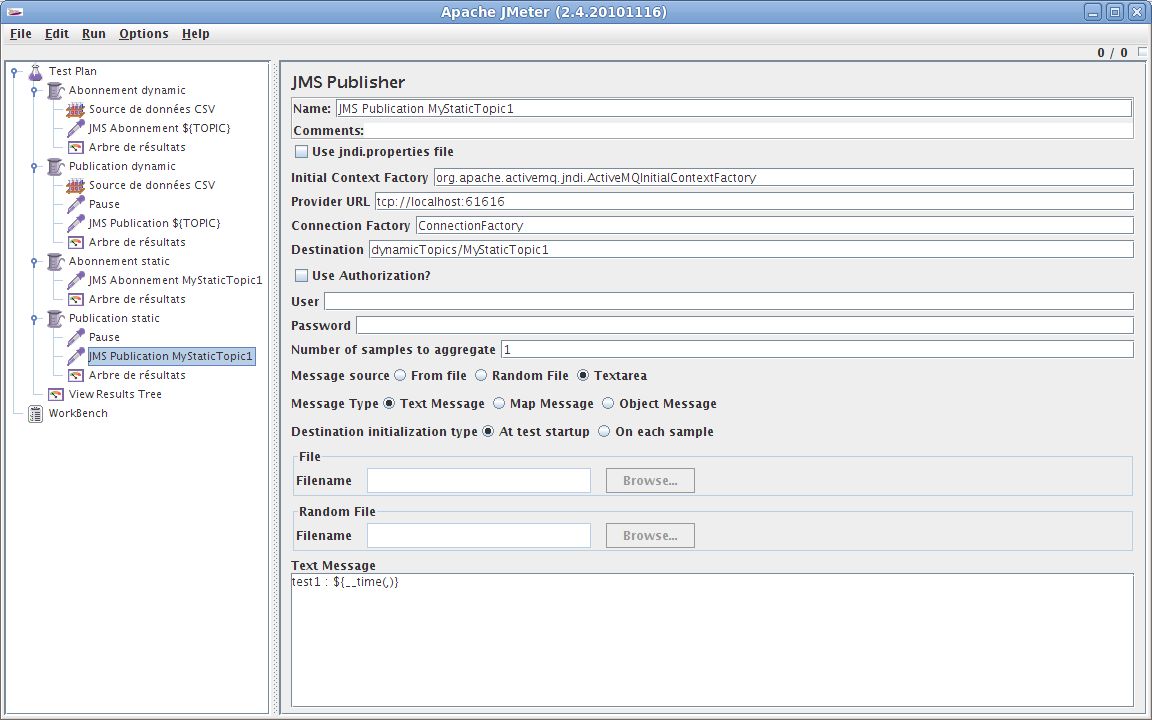Viewport: 1152px width, 720px height.
Task: Click the thread group icon of Abonnement dynamic
Action: 55,90
